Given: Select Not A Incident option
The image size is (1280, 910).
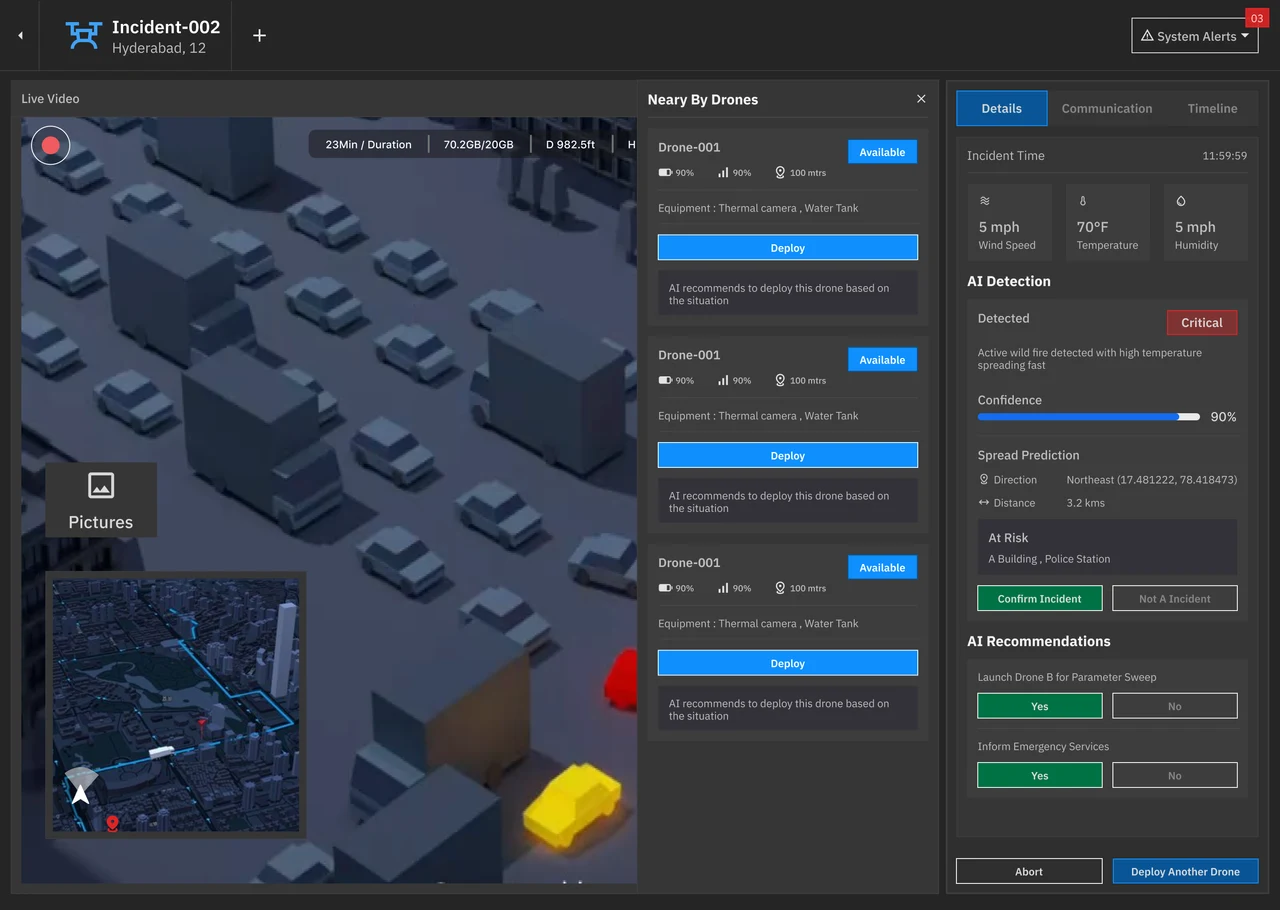Looking at the screenshot, I should coord(1175,598).
